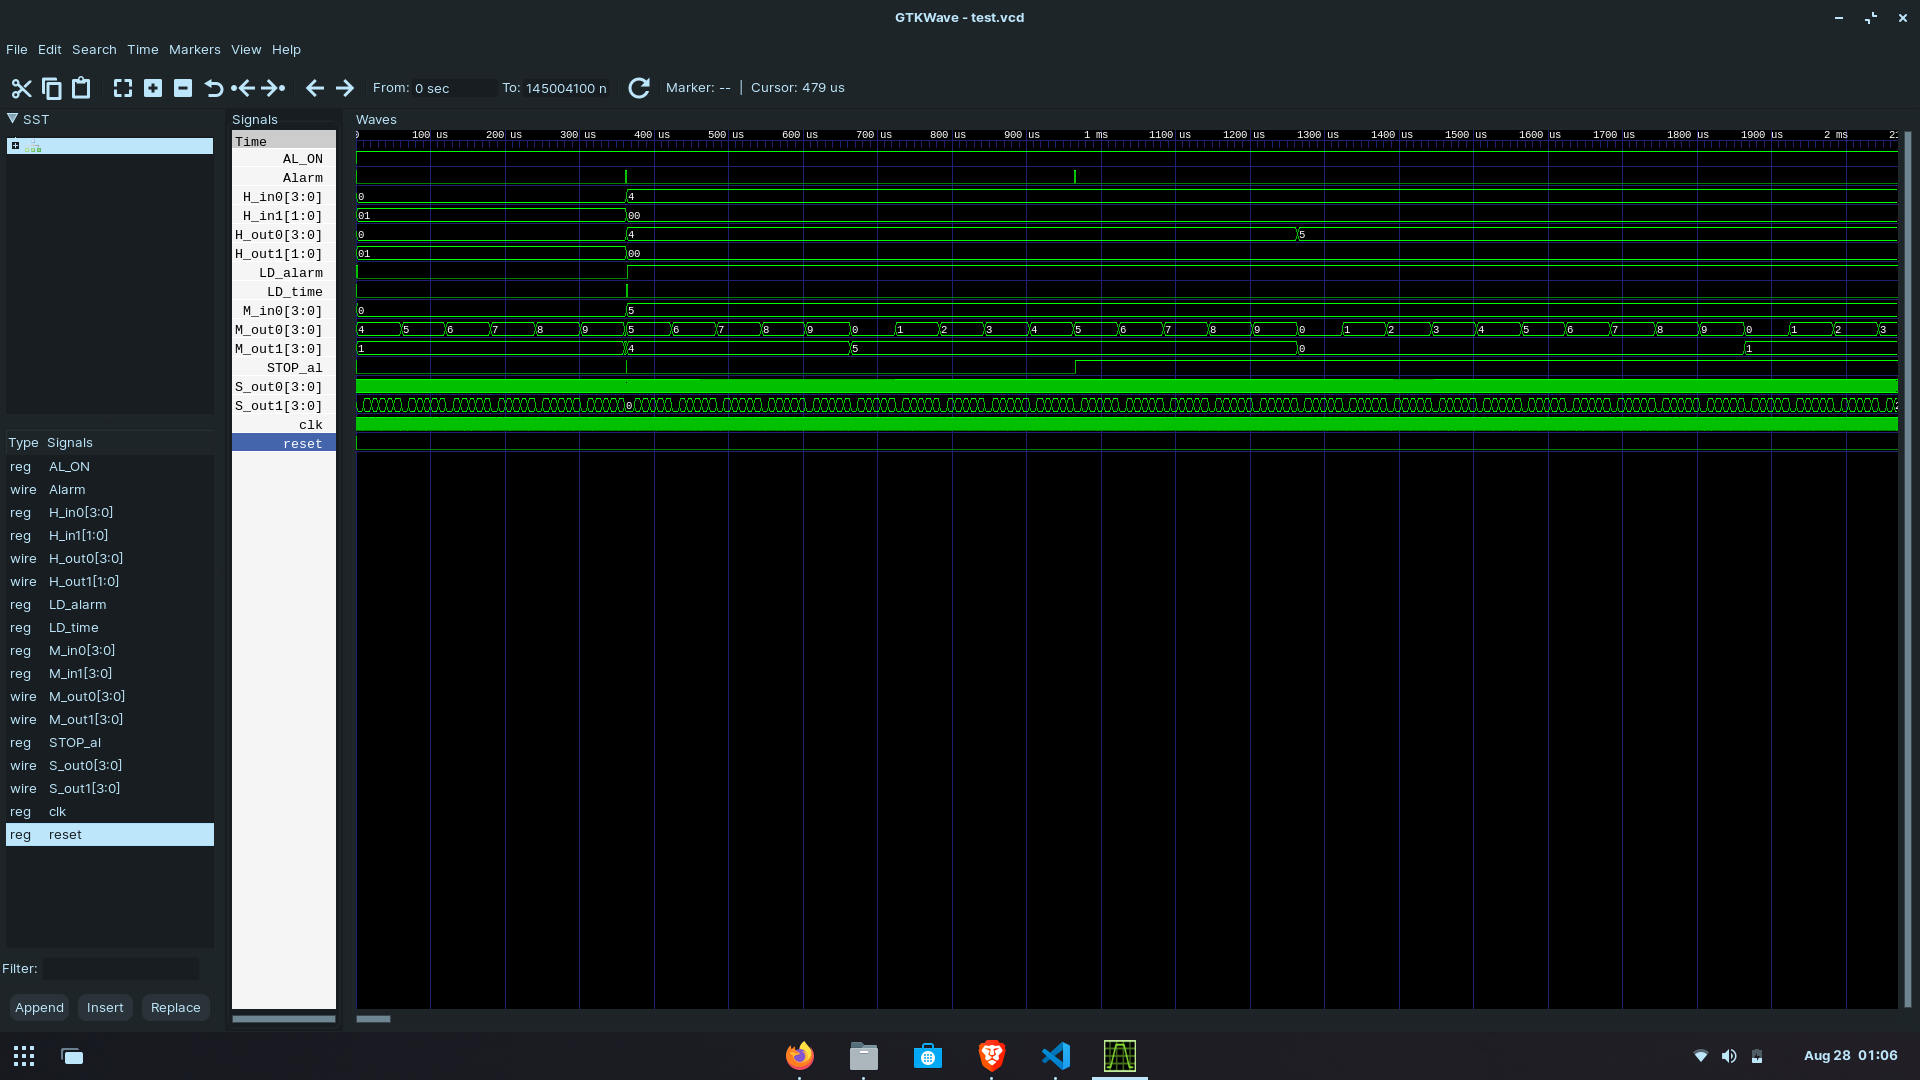Click the Zoom Undo arrow icon

[214, 88]
